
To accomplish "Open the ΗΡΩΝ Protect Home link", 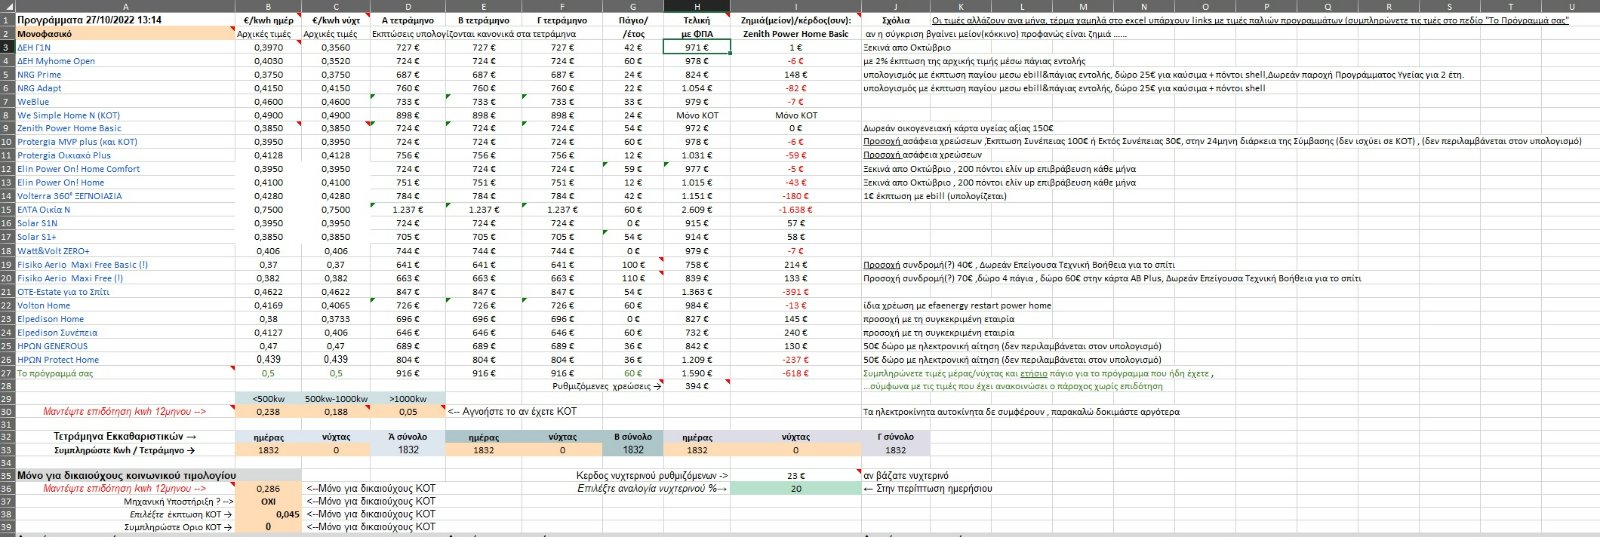I will point(58,359).
